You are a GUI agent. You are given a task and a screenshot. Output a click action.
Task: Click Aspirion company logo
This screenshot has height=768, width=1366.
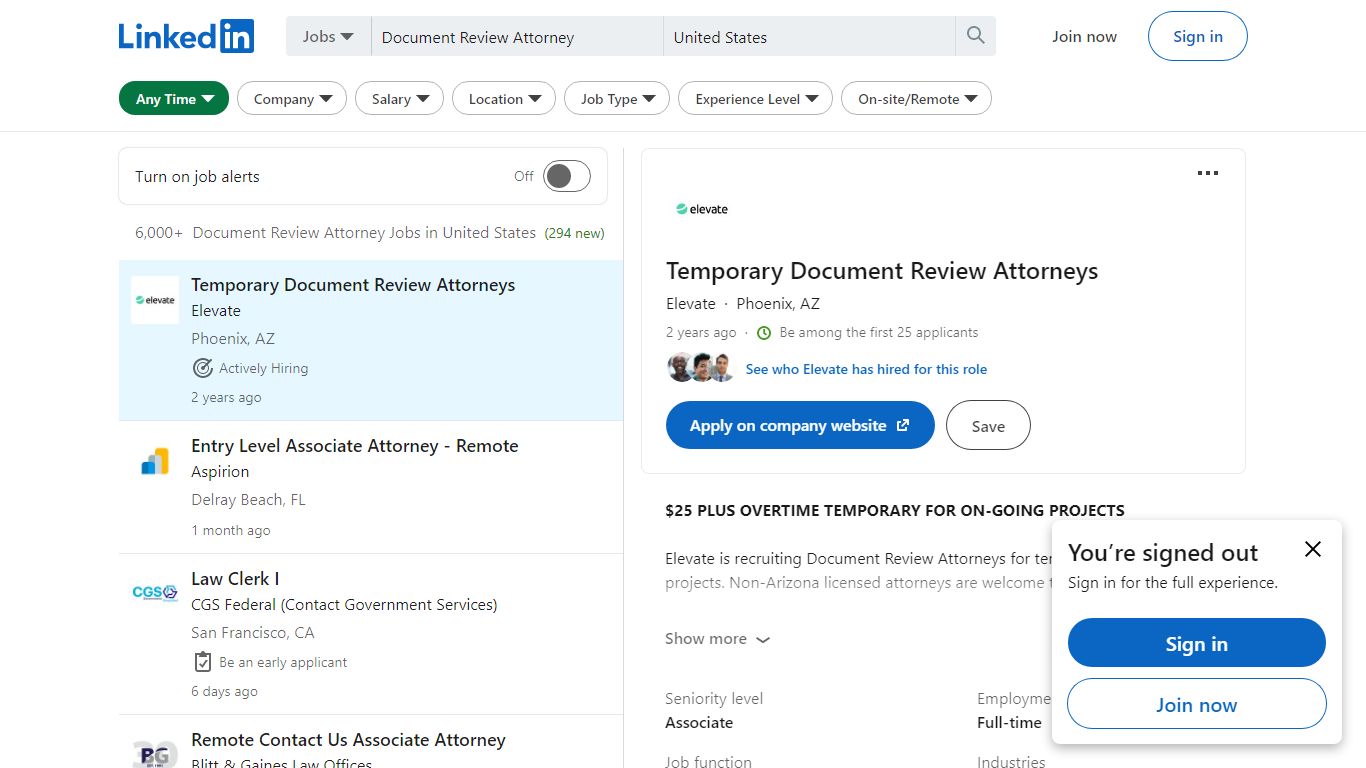pos(155,461)
